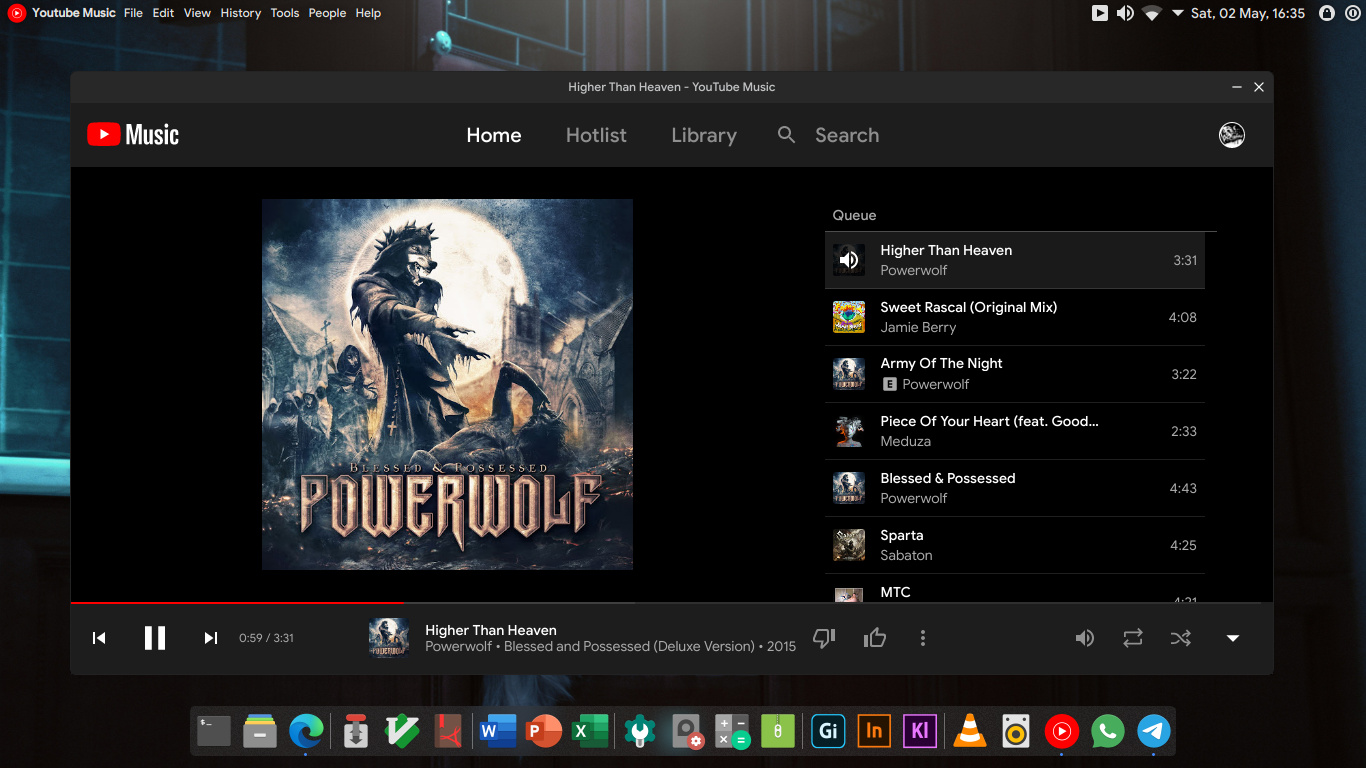Dislike Higher Than Heaven with thumbs down
The width and height of the screenshot is (1366, 768).
pos(824,638)
